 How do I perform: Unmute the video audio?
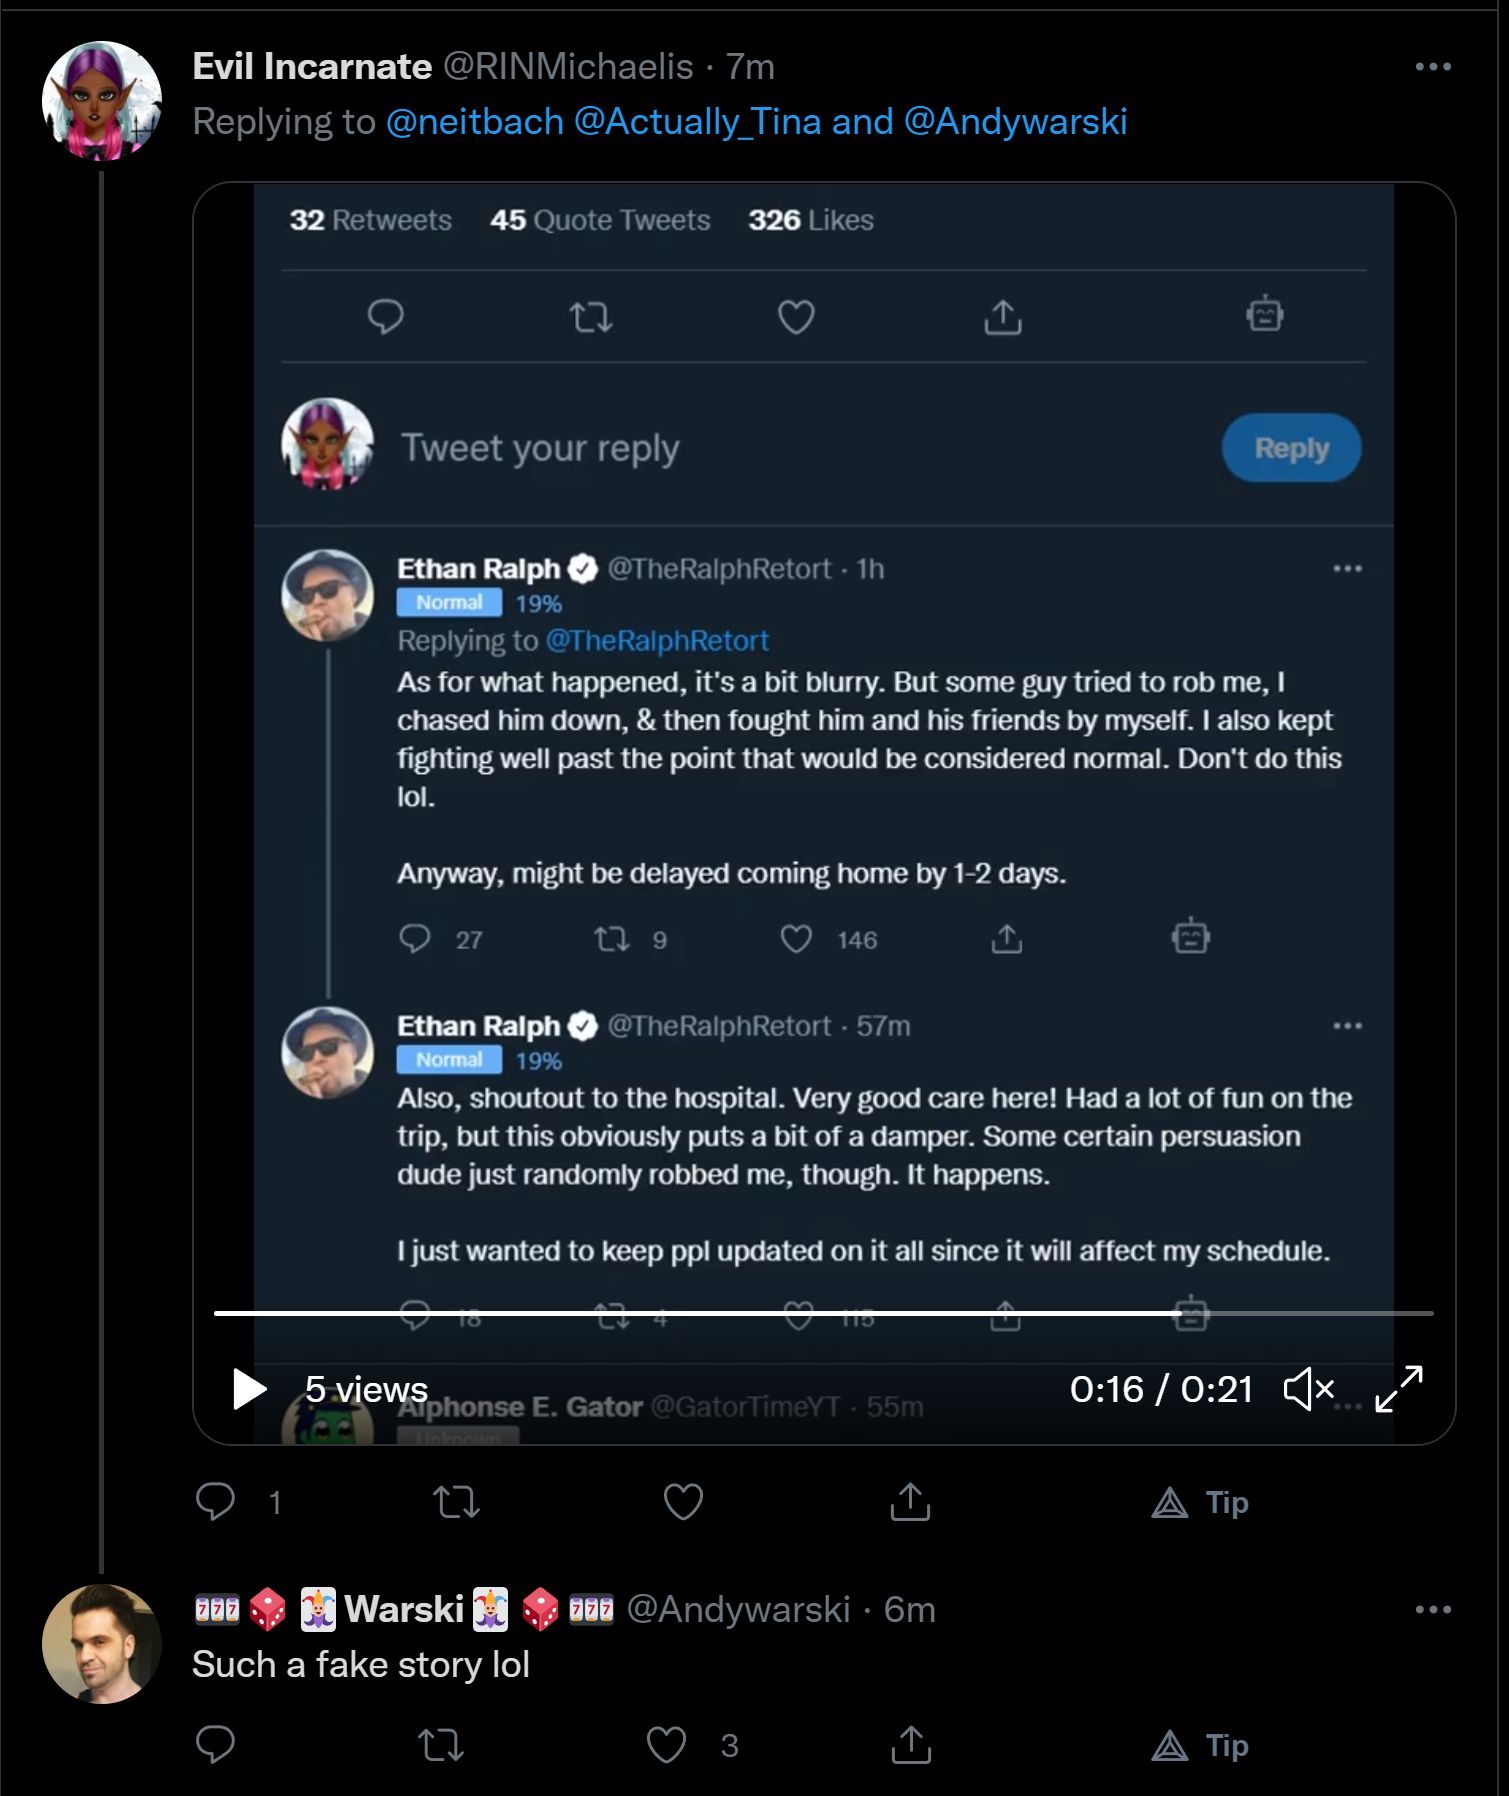(1309, 1389)
